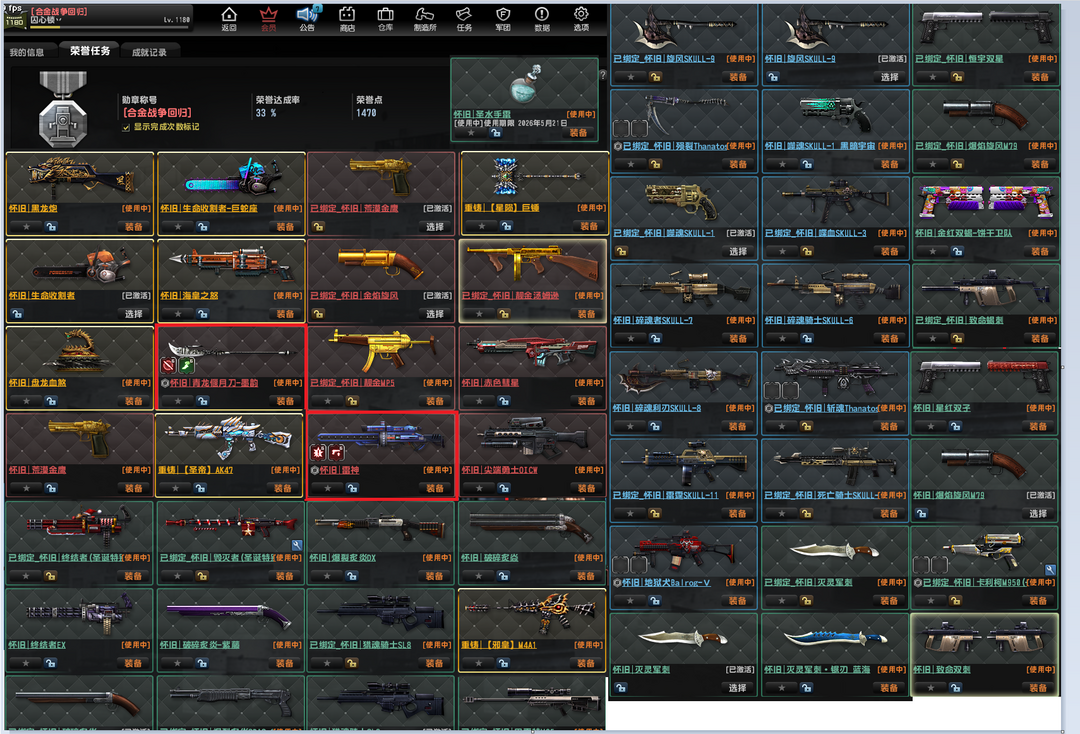1080x734 pixels.
Task: Switch to the 成就记录 tab
Action: tap(149, 52)
